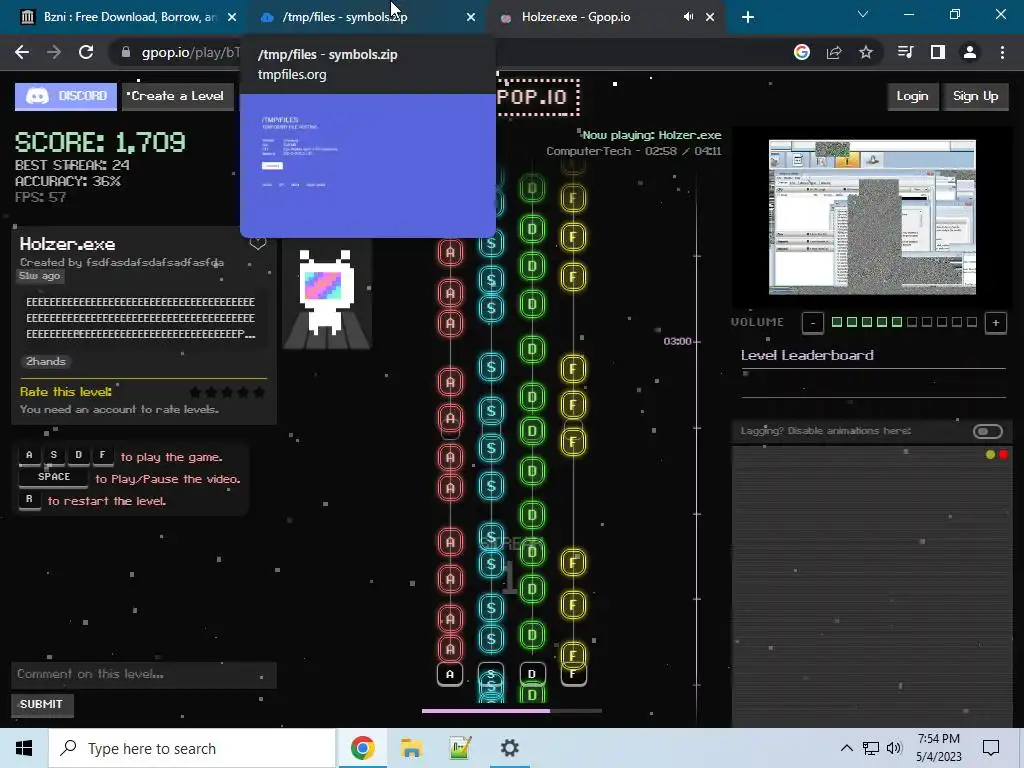Mute the Holzer.exe tab audio icon
Screen dimensions: 1024x768
pyautogui.click(x=688, y=17)
